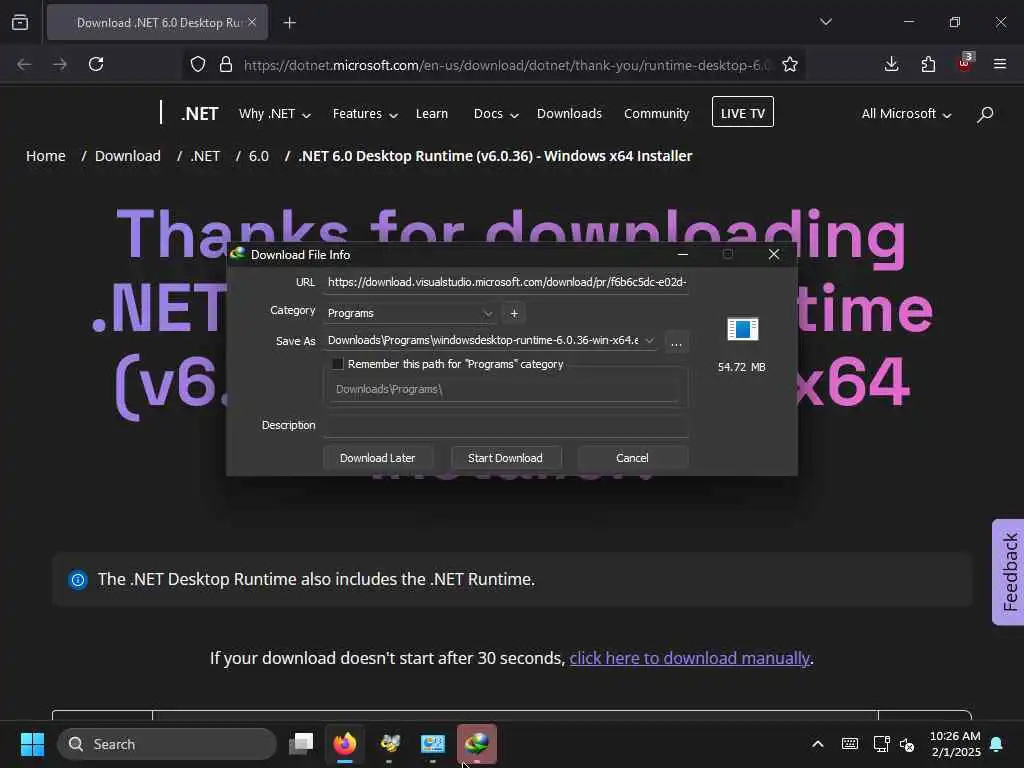Viewport: 1024px width, 768px height.
Task: Expand the All Microsoft menu
Action: pos(906,114)
